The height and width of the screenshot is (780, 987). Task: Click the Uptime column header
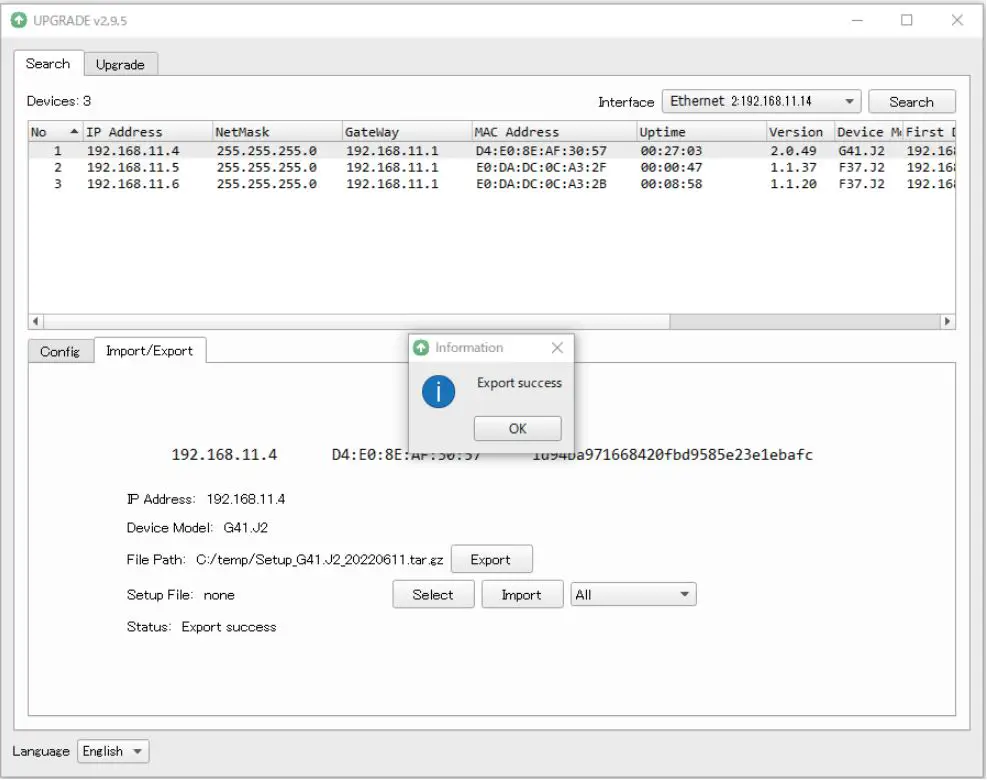[702, 132]
